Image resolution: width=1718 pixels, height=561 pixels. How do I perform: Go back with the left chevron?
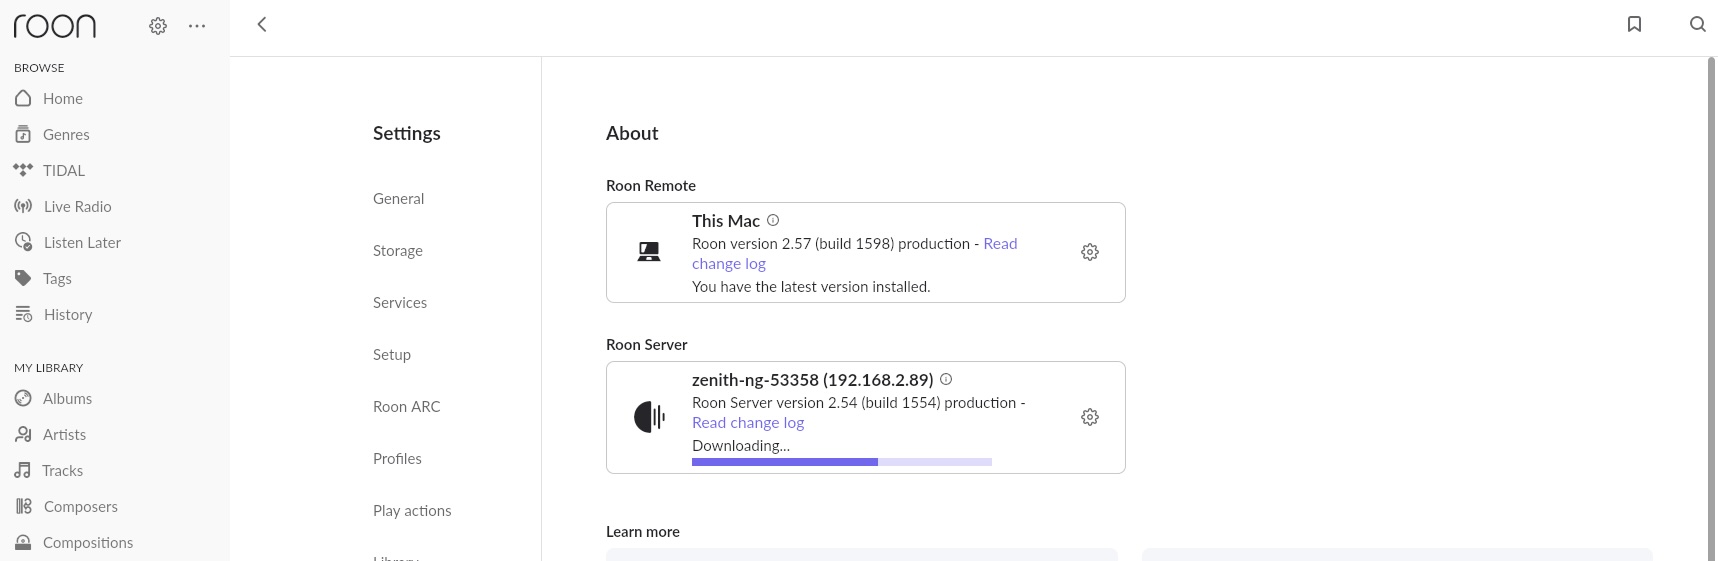pos(262,25)
